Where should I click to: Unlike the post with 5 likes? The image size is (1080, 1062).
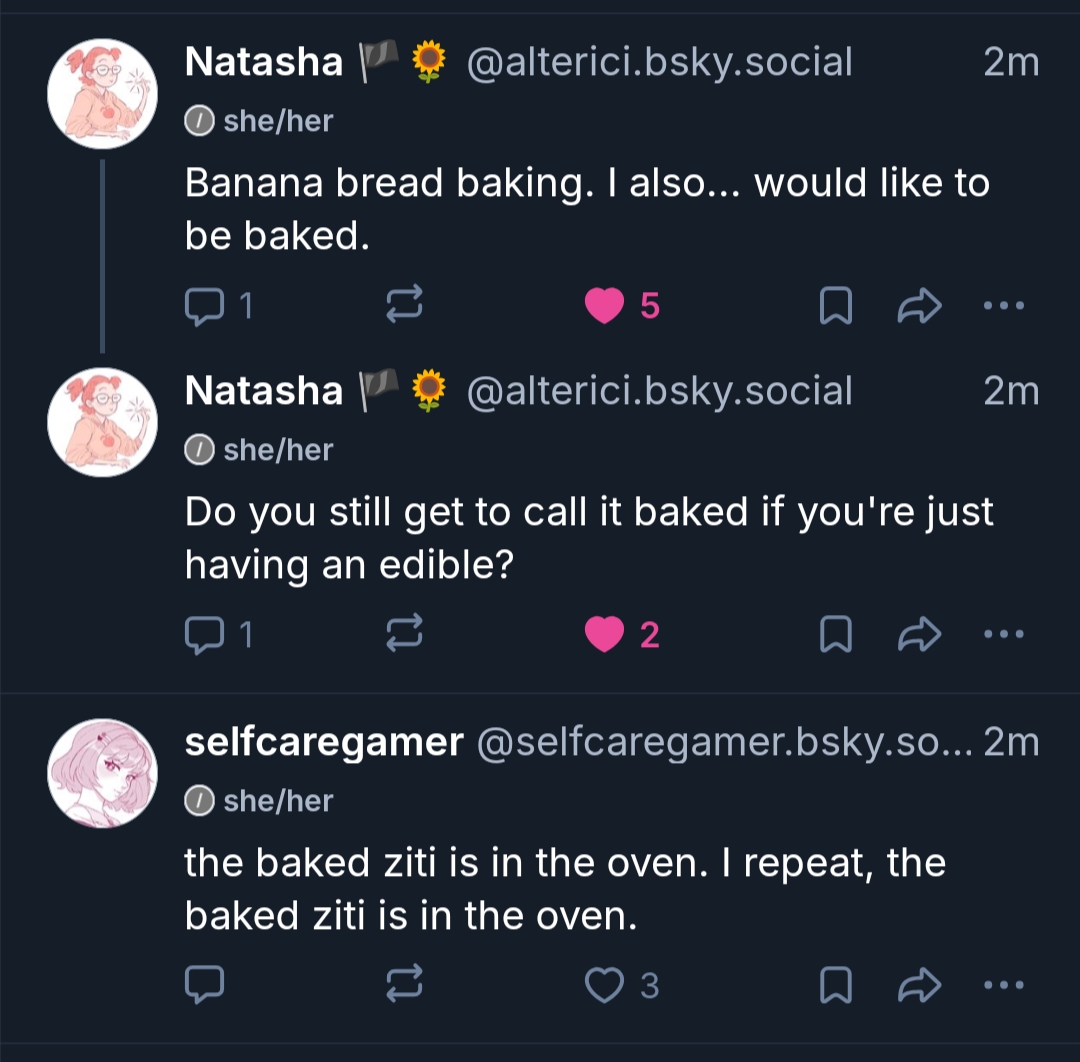(604, 306)
